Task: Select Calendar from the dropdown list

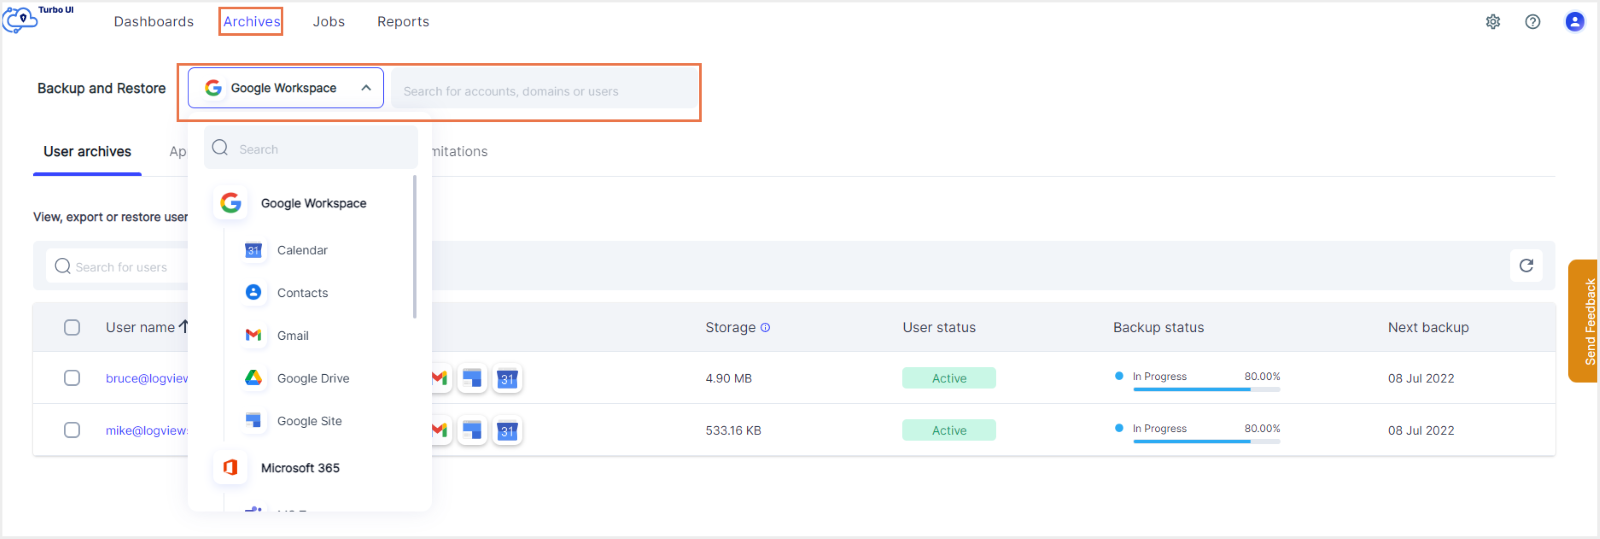Action: 302,250
